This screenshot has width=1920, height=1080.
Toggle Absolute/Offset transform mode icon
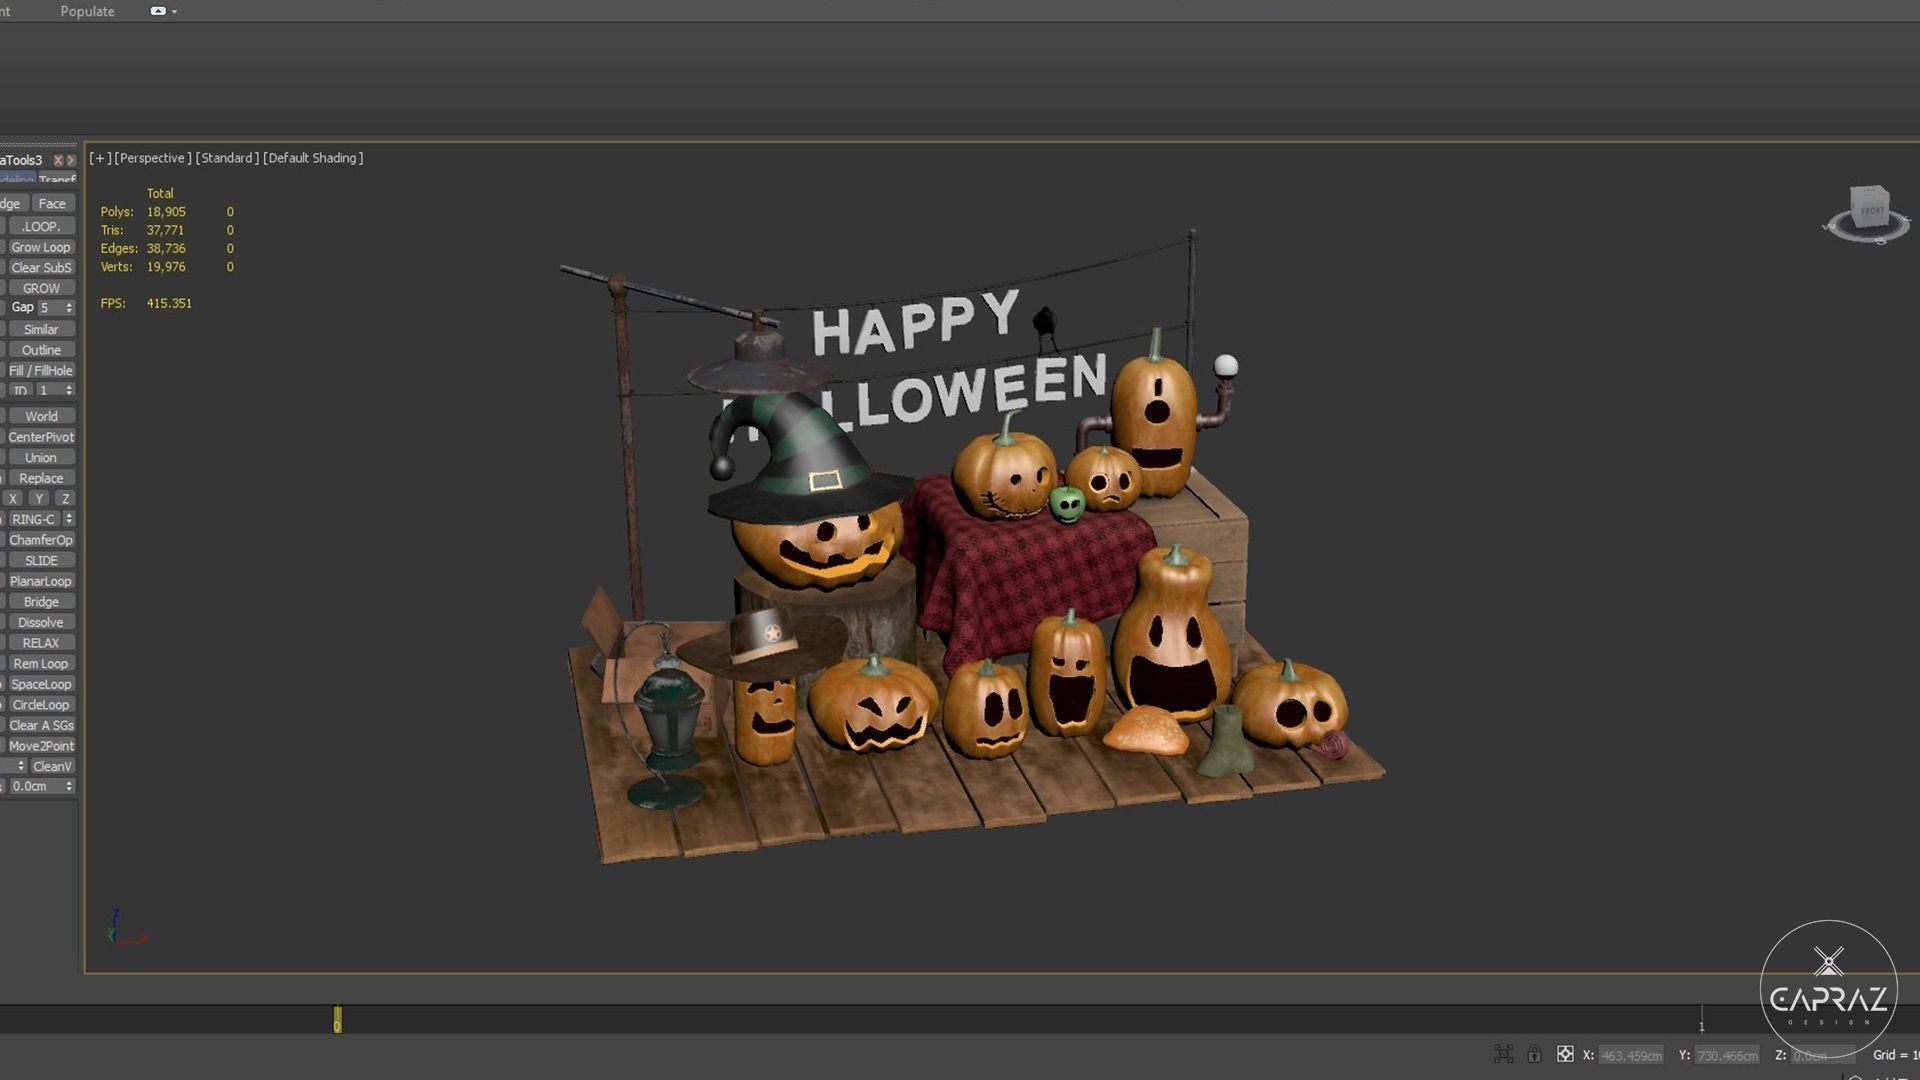coord(1565,1054)
